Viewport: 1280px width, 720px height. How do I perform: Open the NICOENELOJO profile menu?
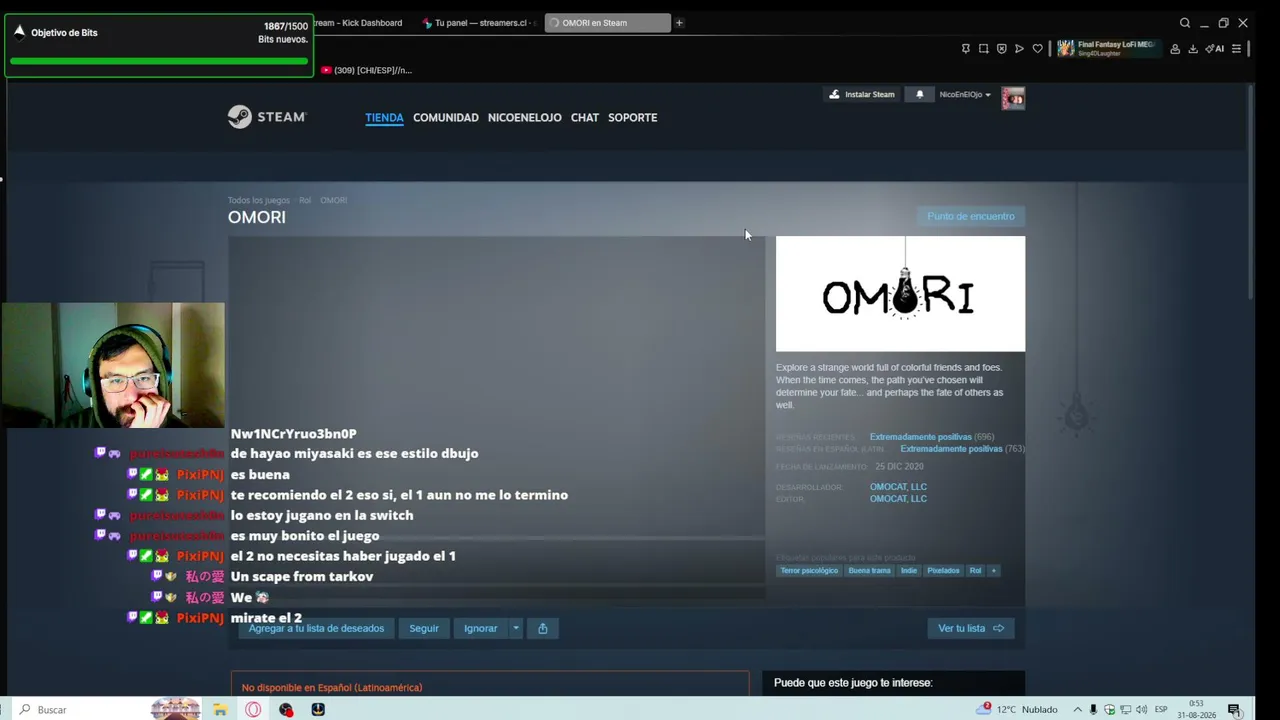[524, 118]
